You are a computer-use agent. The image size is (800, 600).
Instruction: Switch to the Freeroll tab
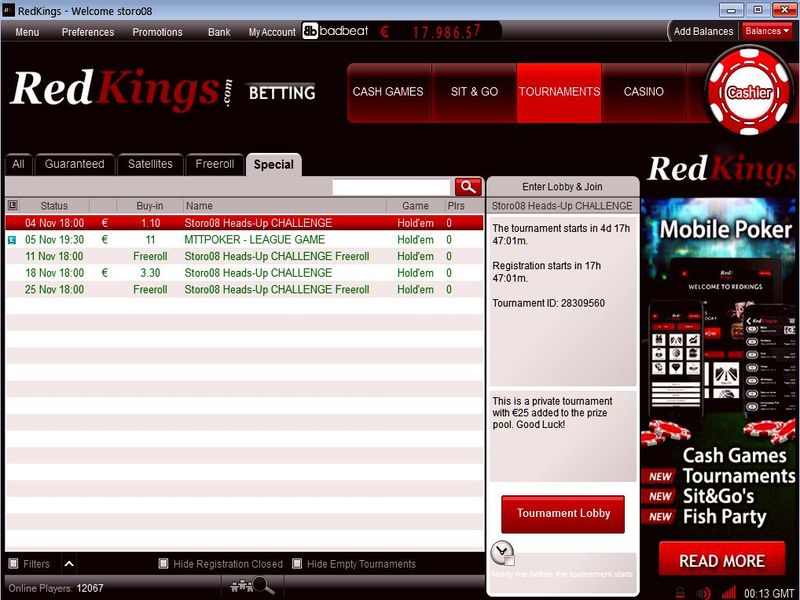[214, 164]
